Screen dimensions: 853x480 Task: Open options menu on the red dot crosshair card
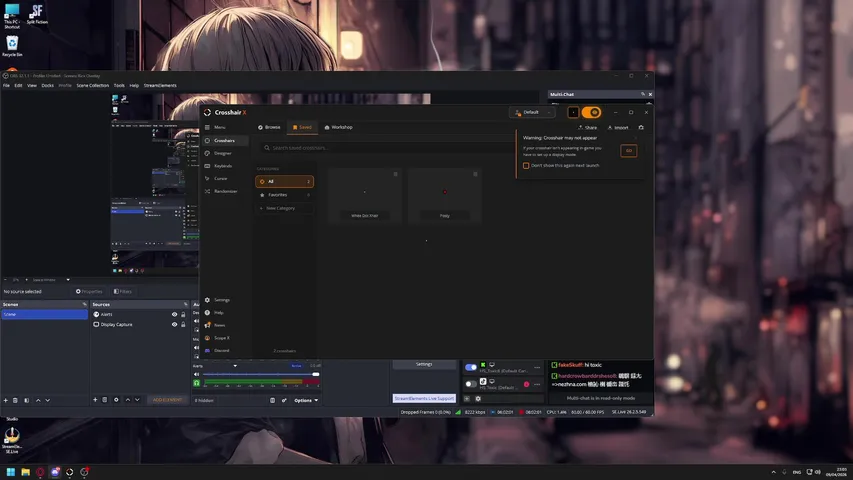(x=475, y=174)
